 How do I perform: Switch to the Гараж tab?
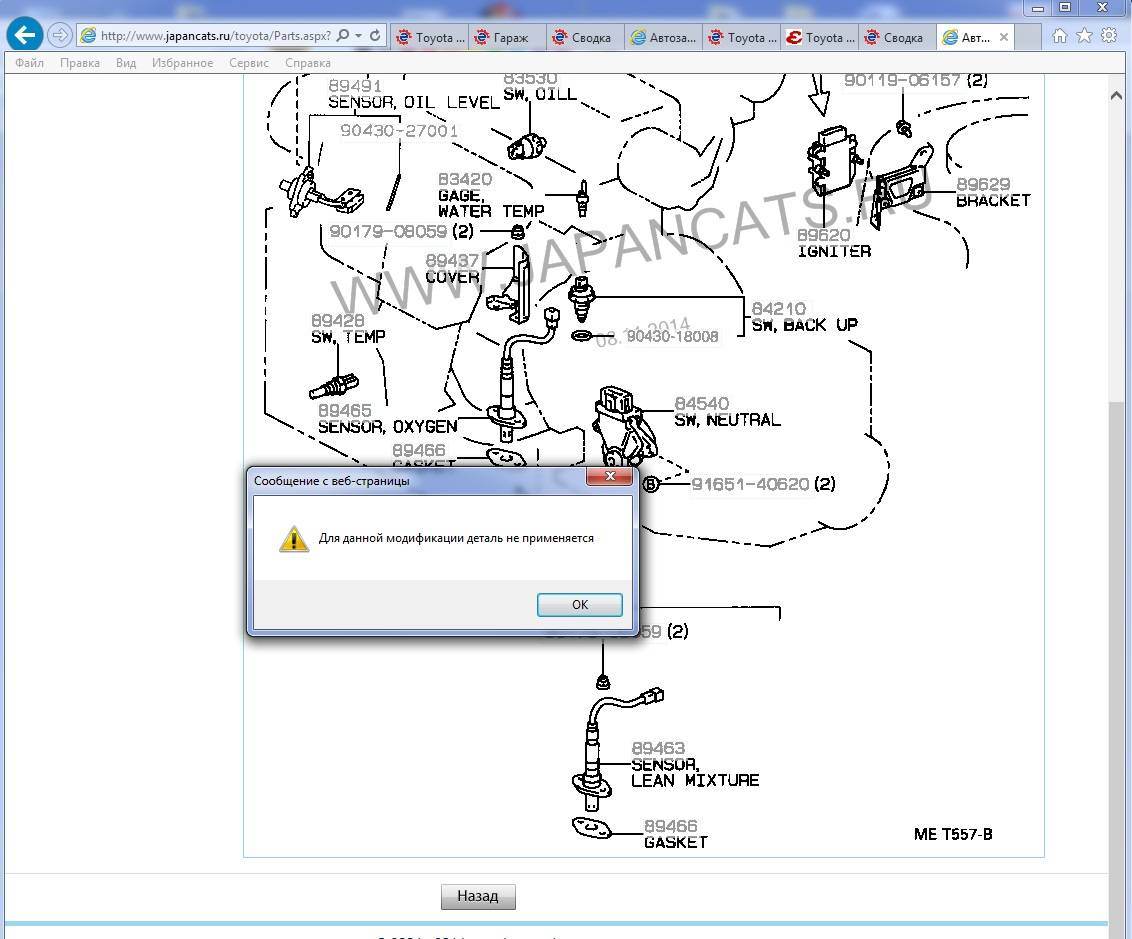pos(508,38)
